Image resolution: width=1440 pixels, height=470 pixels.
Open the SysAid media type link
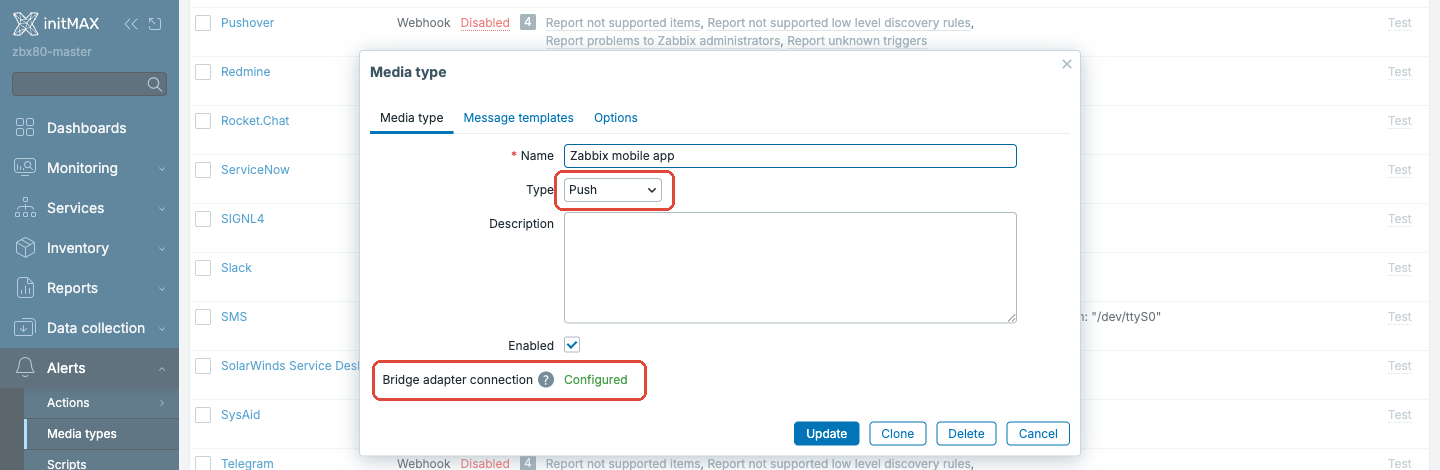tap(241, 415)
